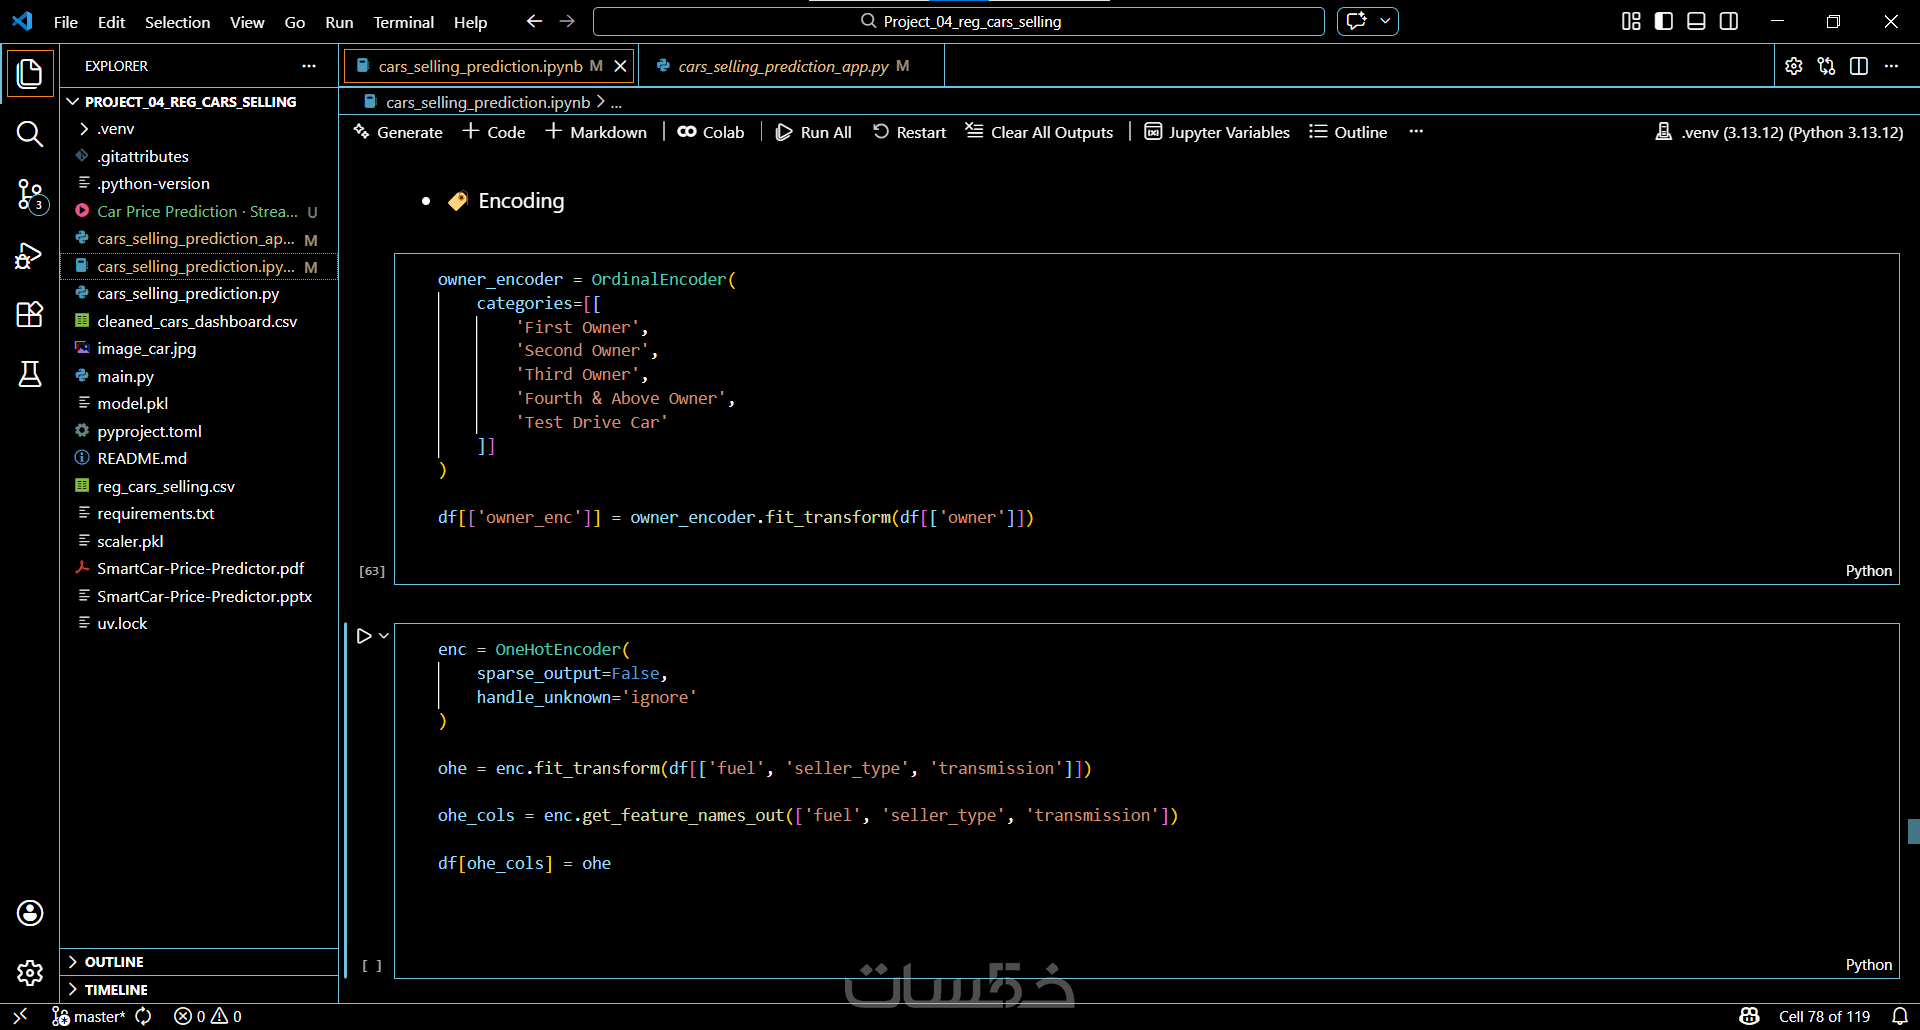Screen dimensions: 1920x1030
Task: Open the Terminal menu
Action: coord(403,22)
